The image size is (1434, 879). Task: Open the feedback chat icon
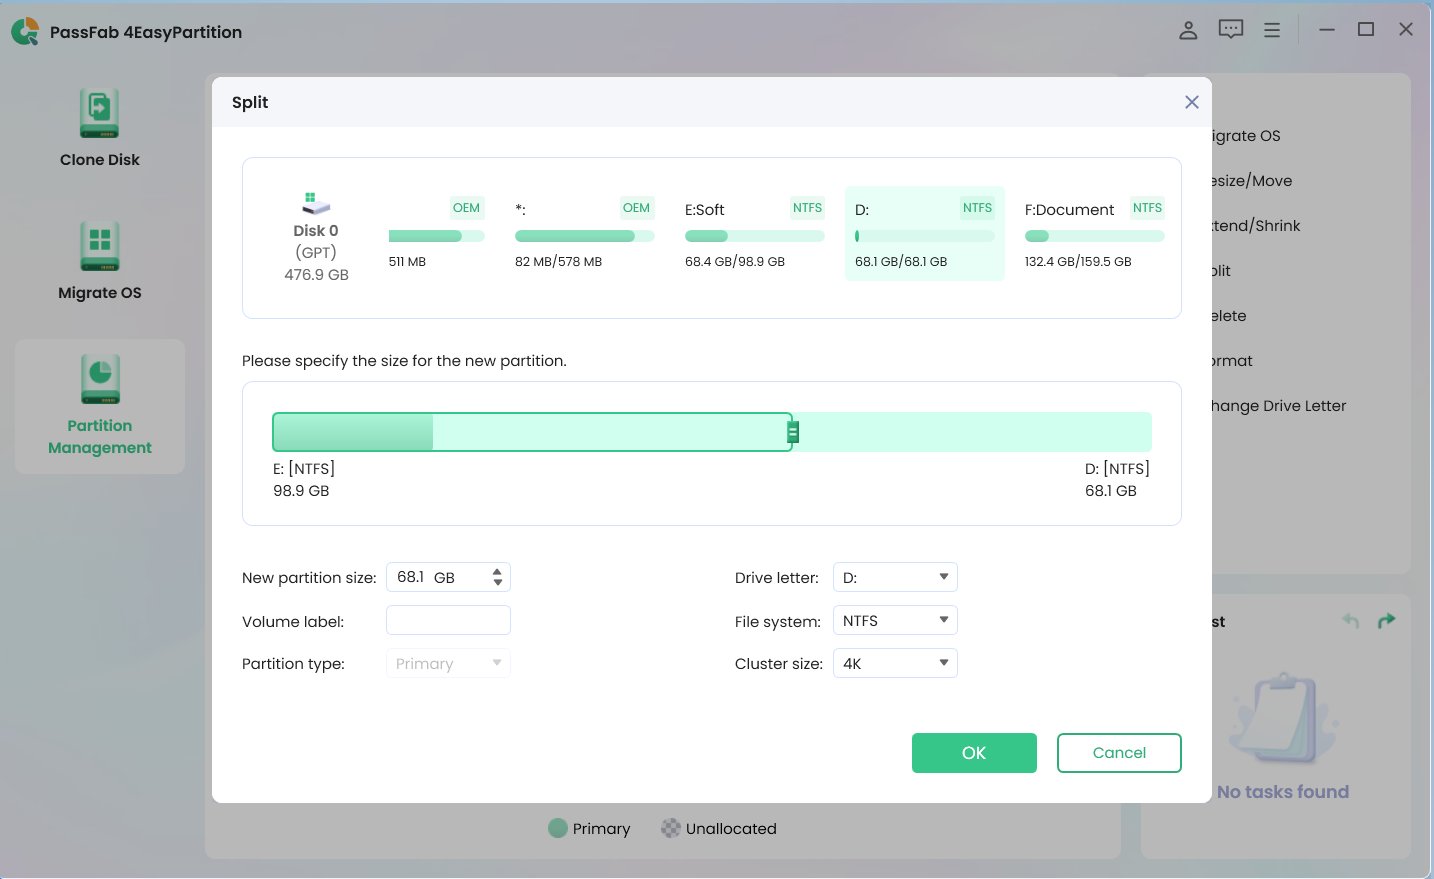pos(1230,30)
